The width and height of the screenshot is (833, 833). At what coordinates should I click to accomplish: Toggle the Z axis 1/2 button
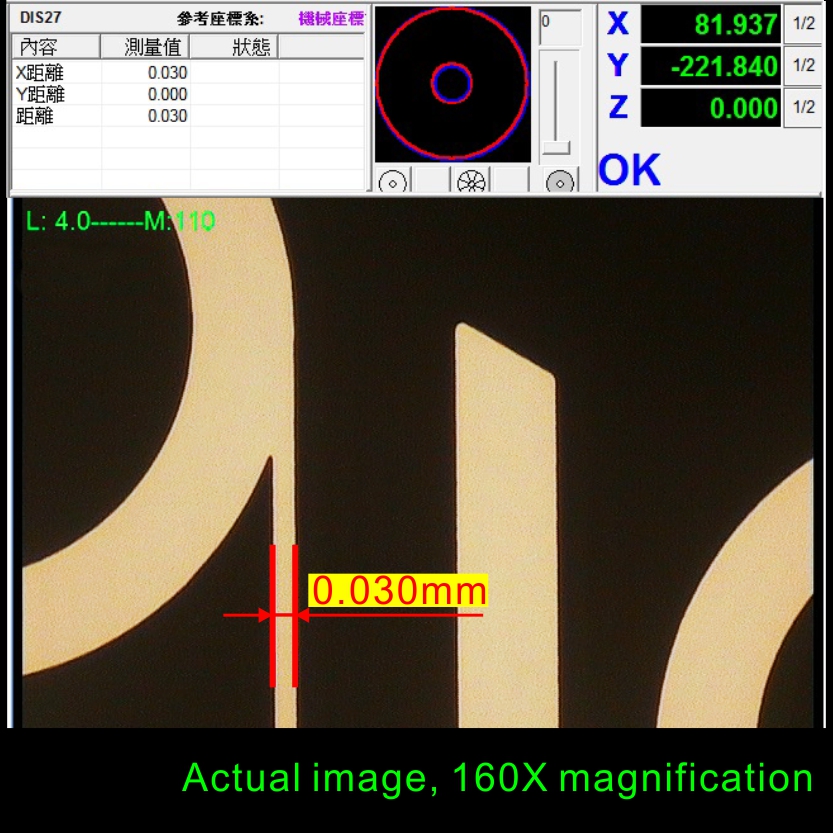tap(803, 107)
